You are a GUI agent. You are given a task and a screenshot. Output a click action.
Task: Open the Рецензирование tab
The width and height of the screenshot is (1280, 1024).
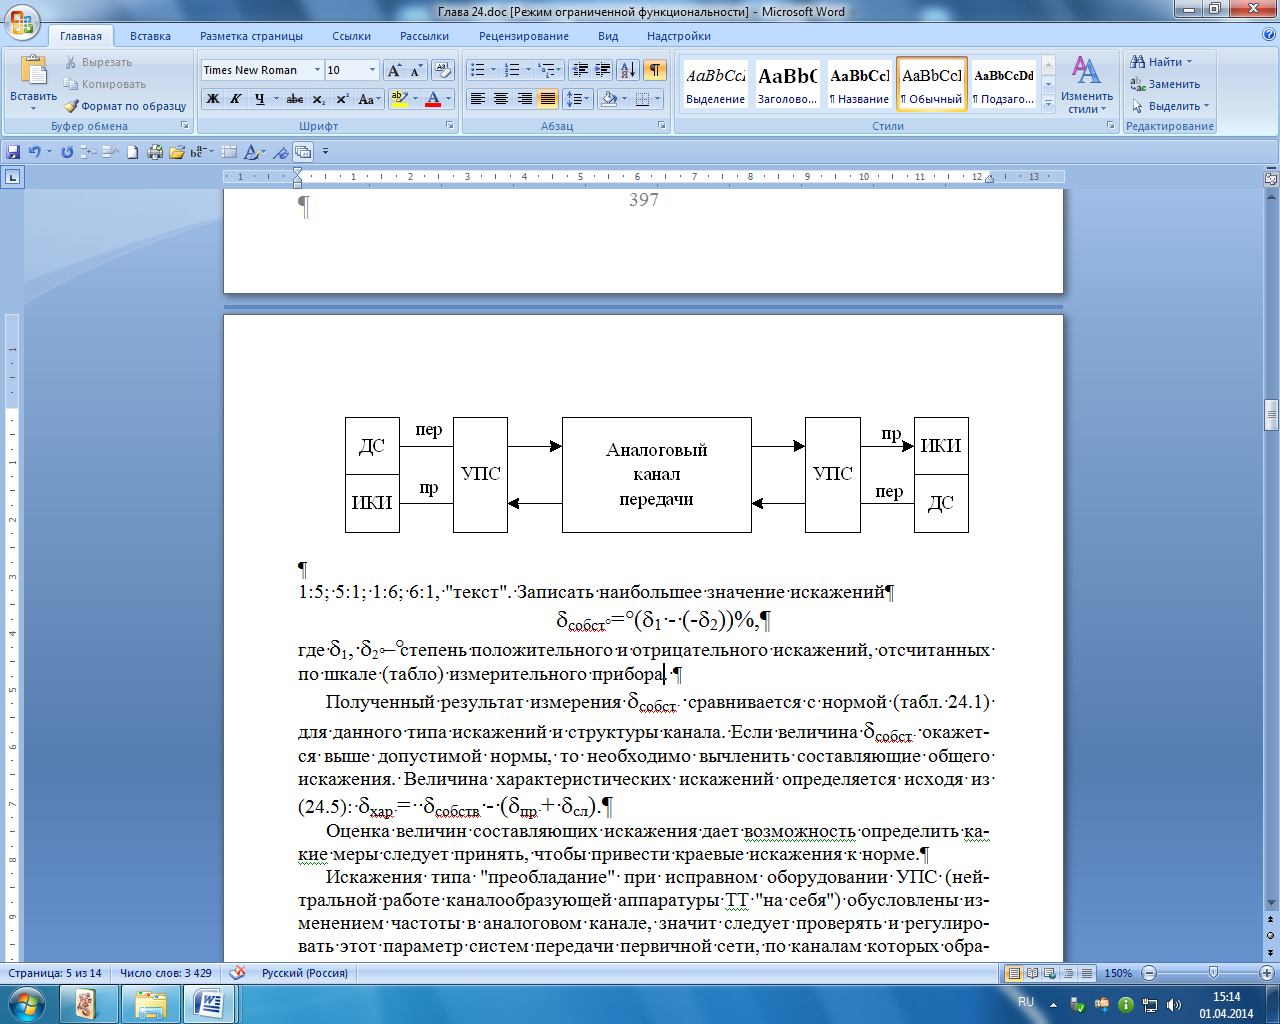tap(523, 36)
